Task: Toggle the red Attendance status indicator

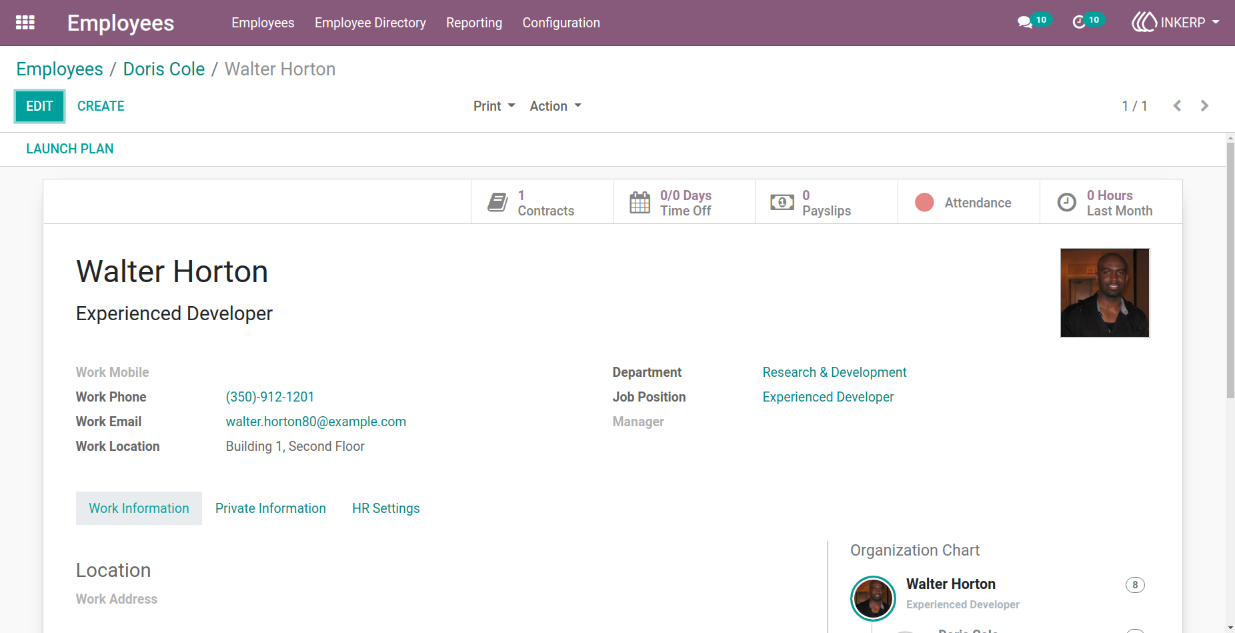Action: coord(924,203)
